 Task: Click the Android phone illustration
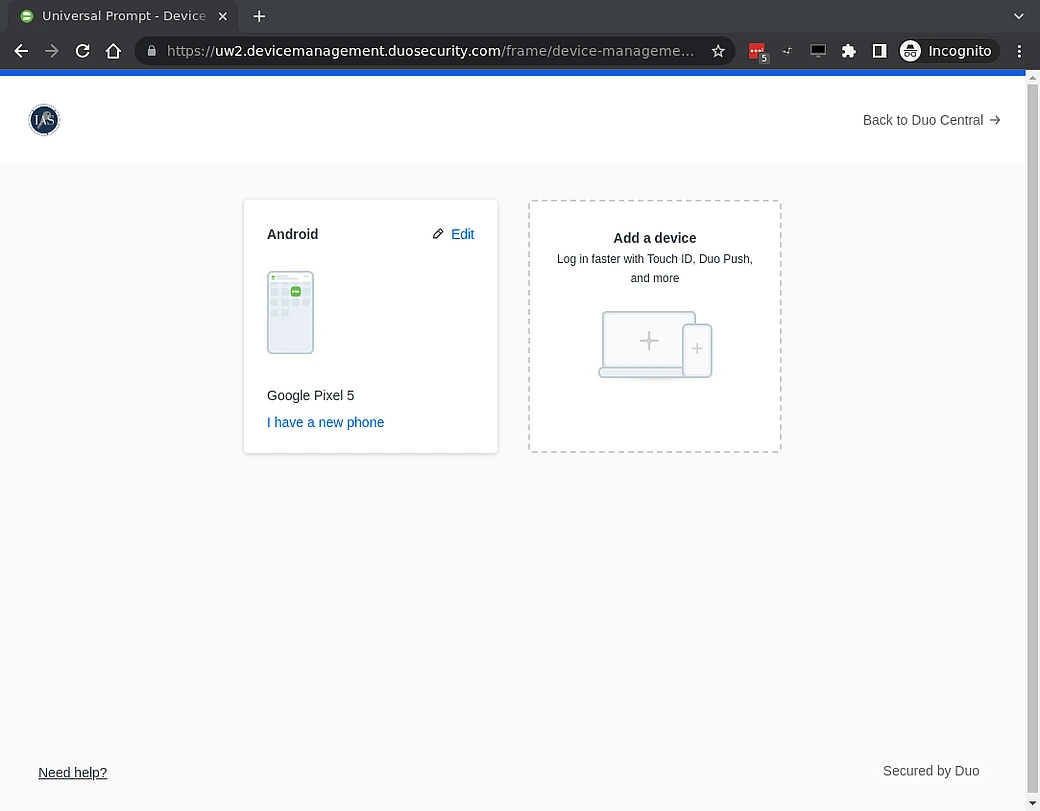(x=291, y=312)
